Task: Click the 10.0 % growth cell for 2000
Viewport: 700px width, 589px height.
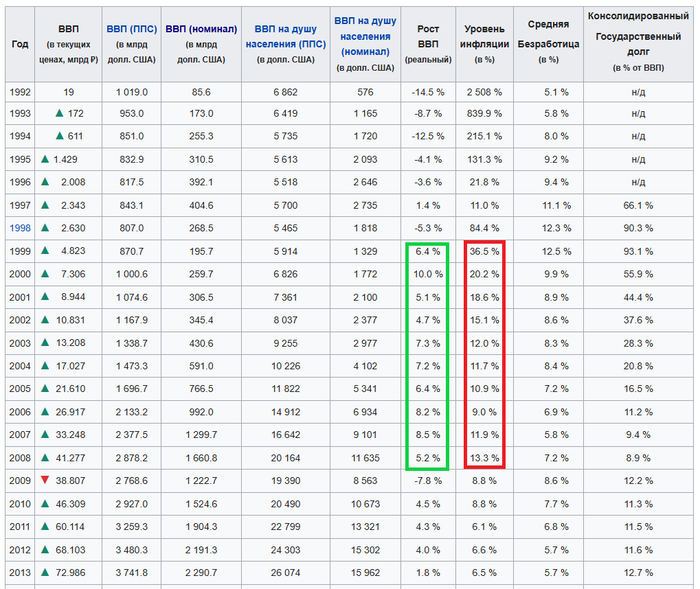Action: tap(428, 274)
